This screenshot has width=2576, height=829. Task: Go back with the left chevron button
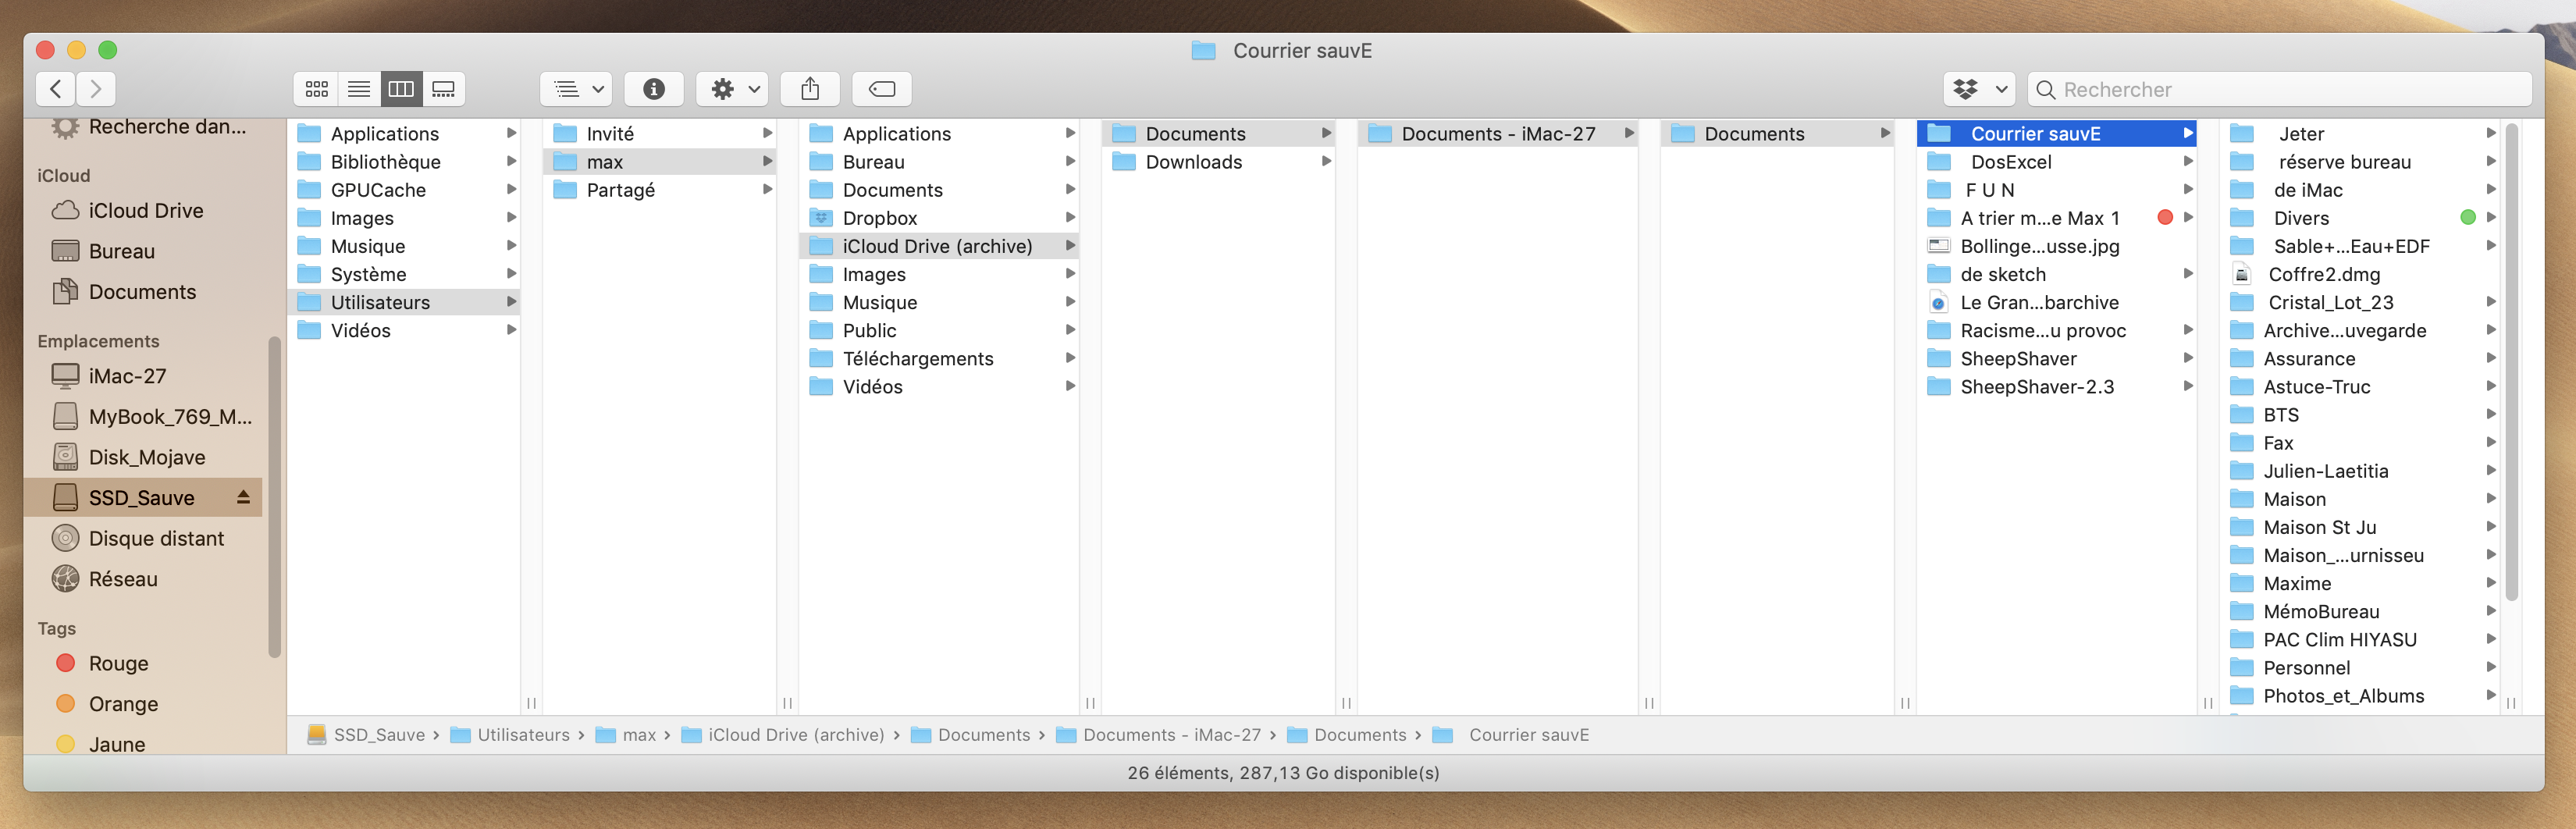click(x=56, y=89)
